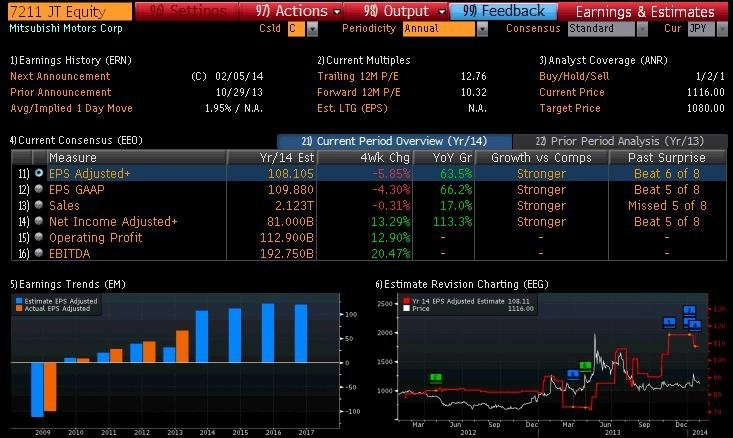
Task: Click the EPS GAAP estimate value 109.880
Action: 290,190
